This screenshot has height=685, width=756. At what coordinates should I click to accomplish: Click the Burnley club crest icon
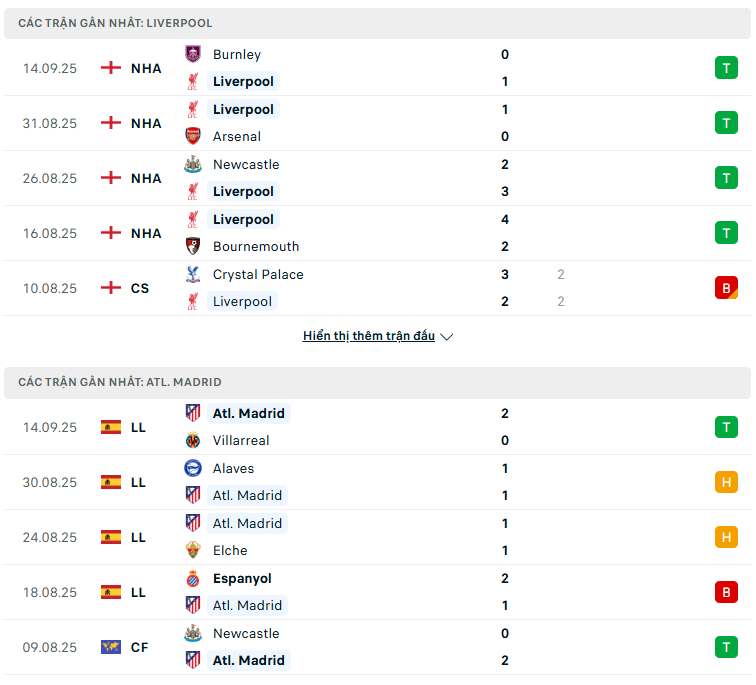point(193,55)
